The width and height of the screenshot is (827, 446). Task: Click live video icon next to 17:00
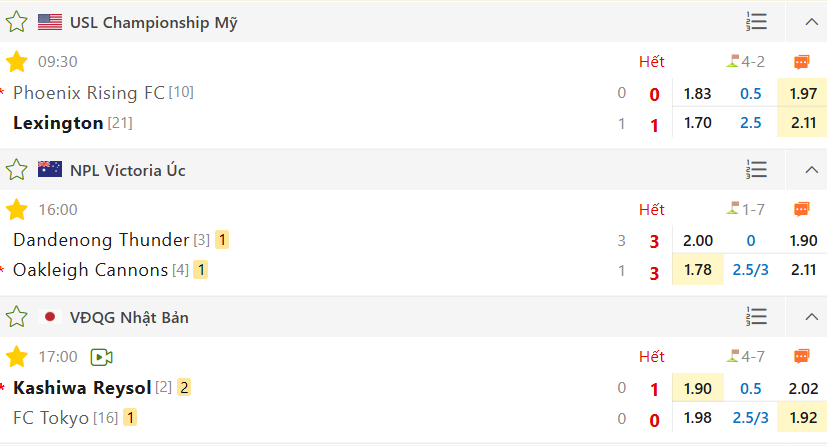pyautogui.click(x=101, y=357)
